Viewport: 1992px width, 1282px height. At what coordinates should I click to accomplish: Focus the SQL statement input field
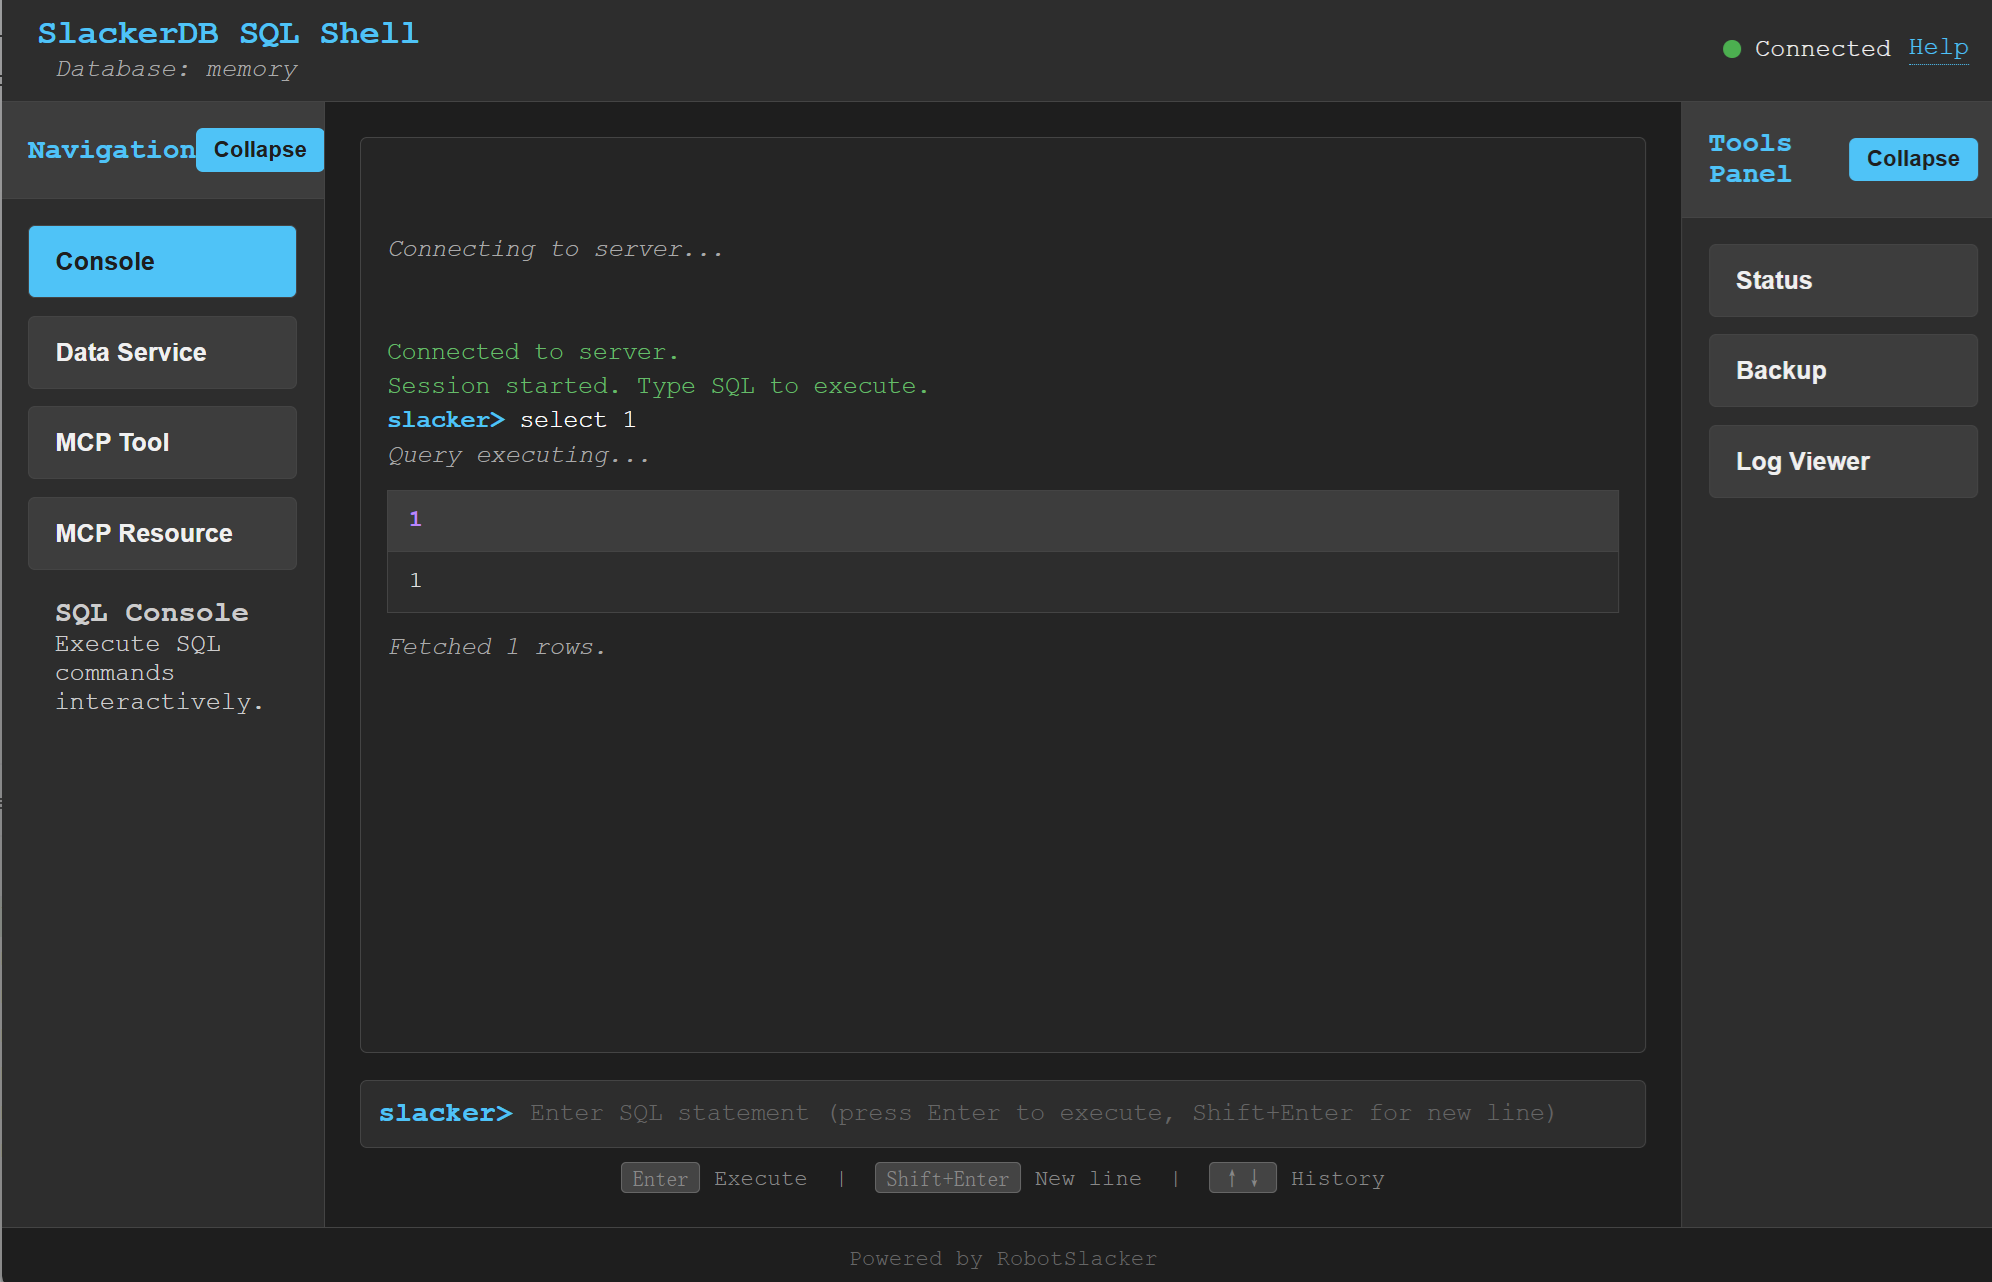coord(1040,1113)
